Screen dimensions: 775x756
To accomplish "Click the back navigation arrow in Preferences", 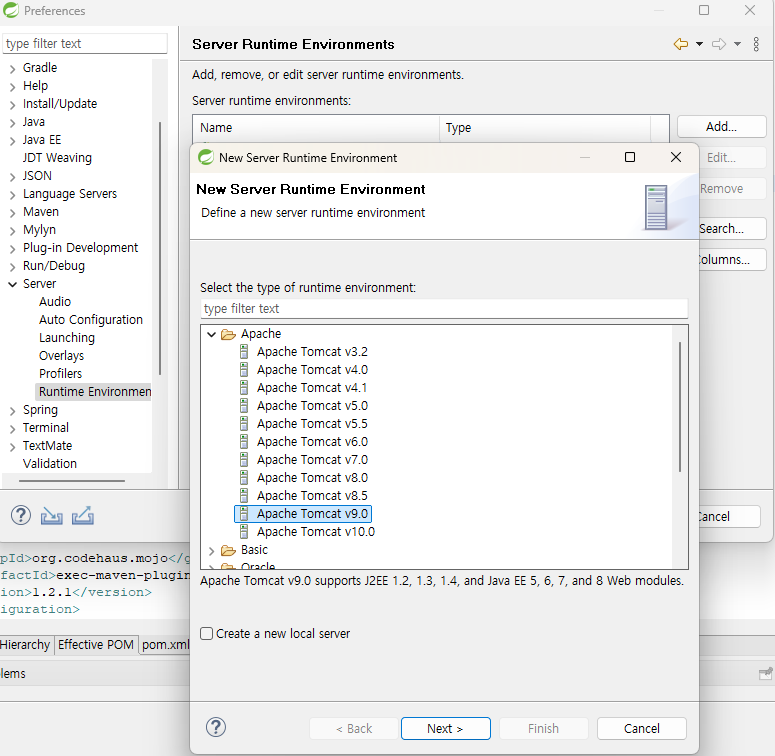I will coord(681,44).
